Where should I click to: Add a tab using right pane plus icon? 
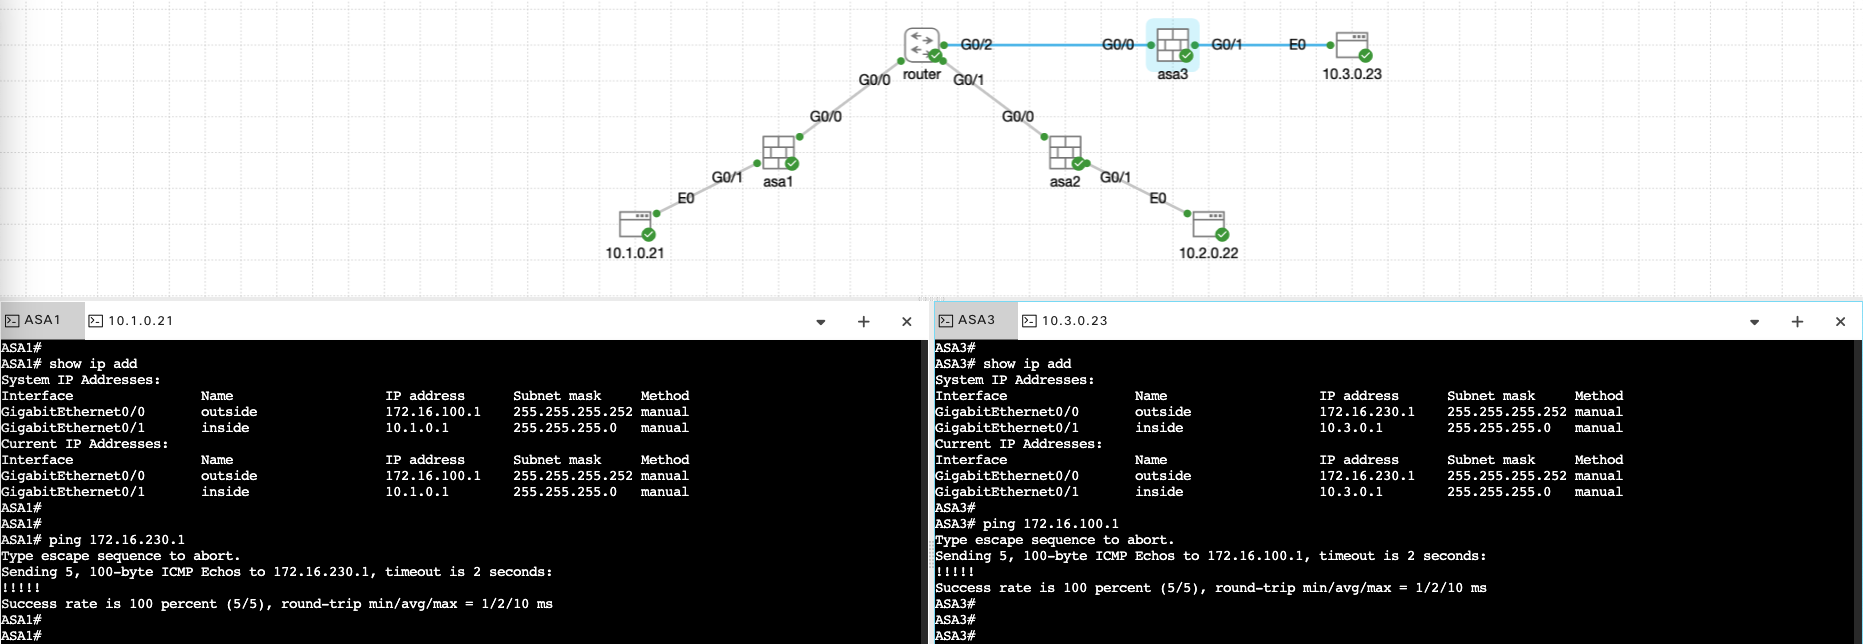(x=1797, y=321)
